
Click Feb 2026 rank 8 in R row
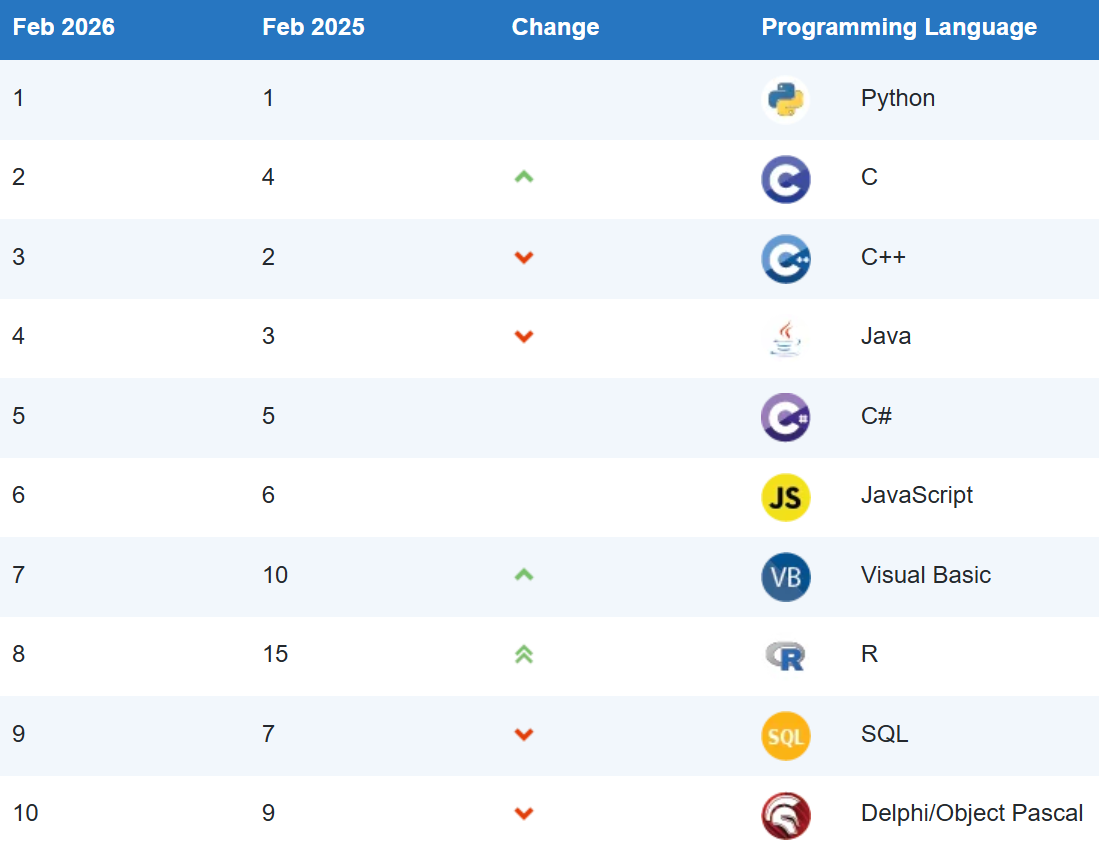pyautogui.click(x=18, y=653)
